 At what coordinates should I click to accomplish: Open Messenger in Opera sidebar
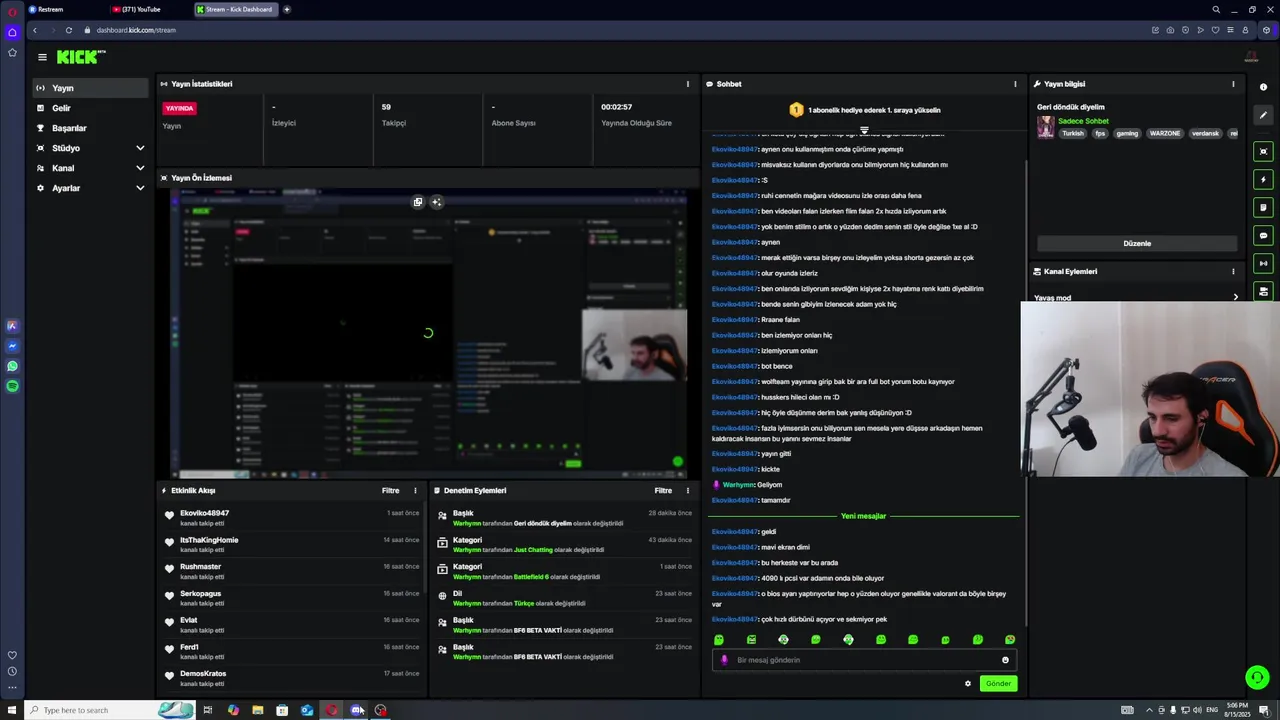point(12,346)
